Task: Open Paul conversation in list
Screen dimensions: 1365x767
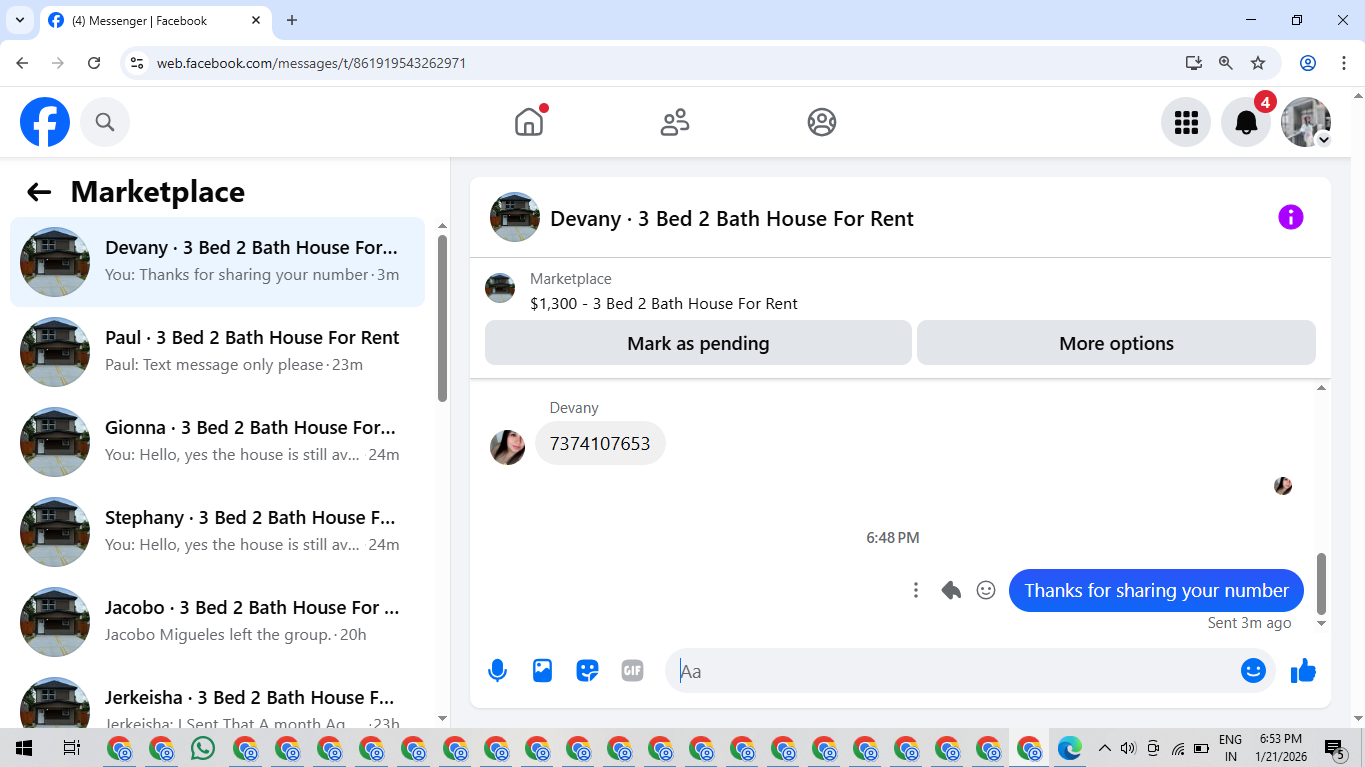Action: 217,352
